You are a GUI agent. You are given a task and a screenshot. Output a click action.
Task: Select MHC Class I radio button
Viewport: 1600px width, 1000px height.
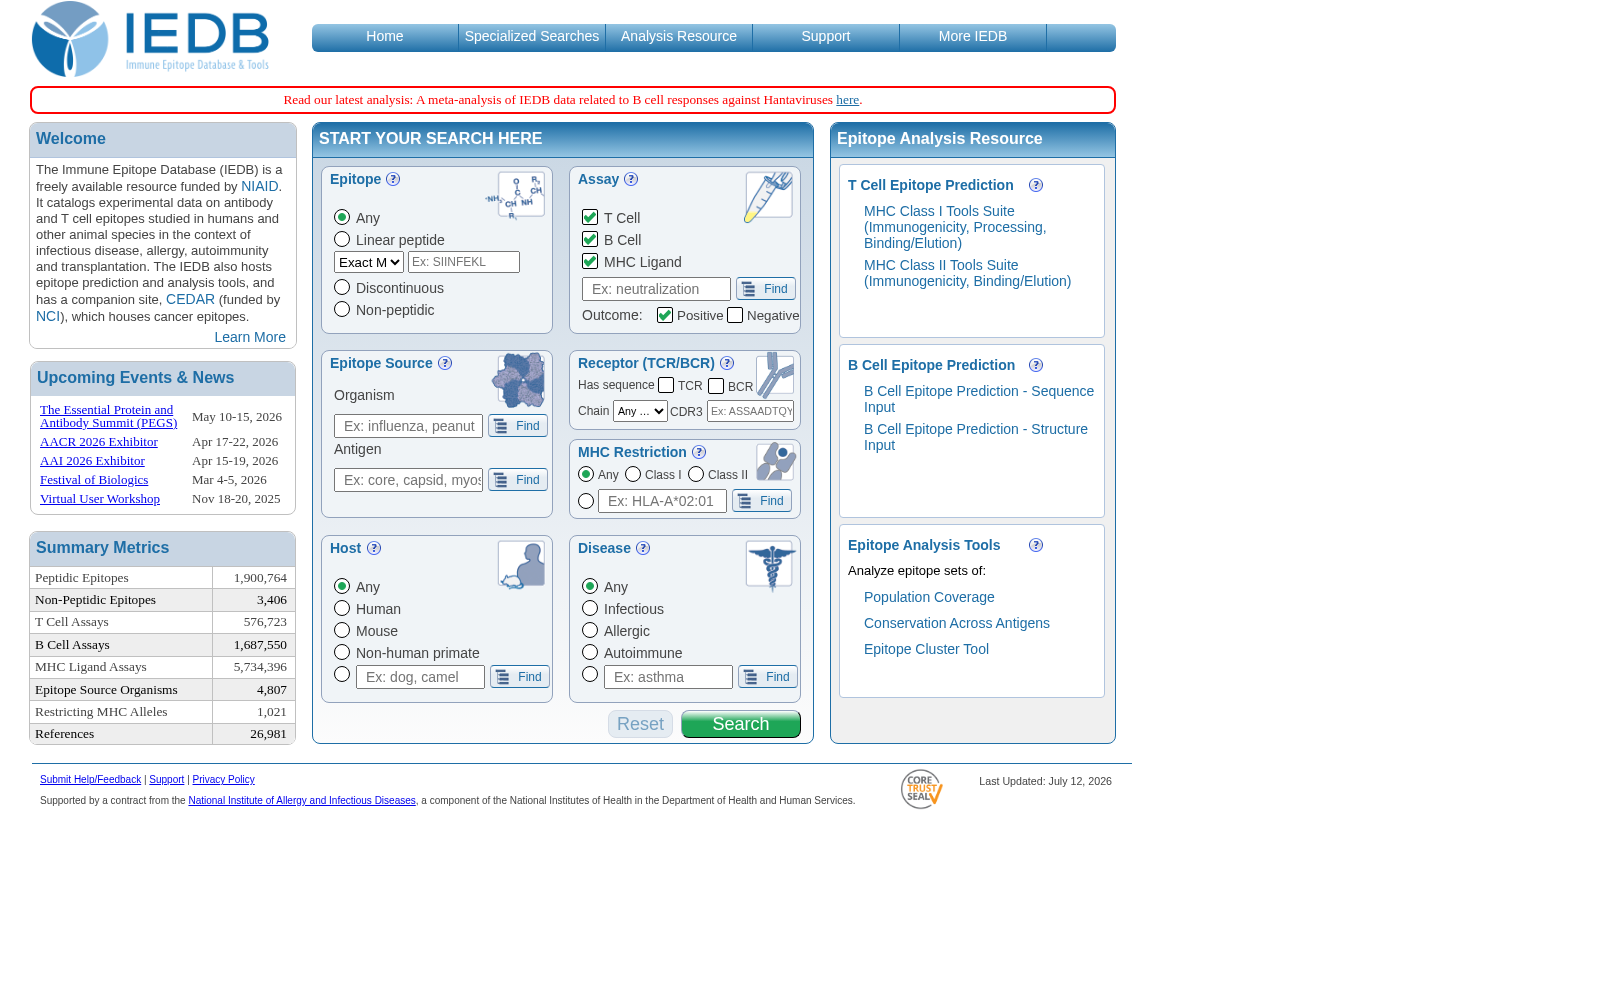[x=633, y=474]
